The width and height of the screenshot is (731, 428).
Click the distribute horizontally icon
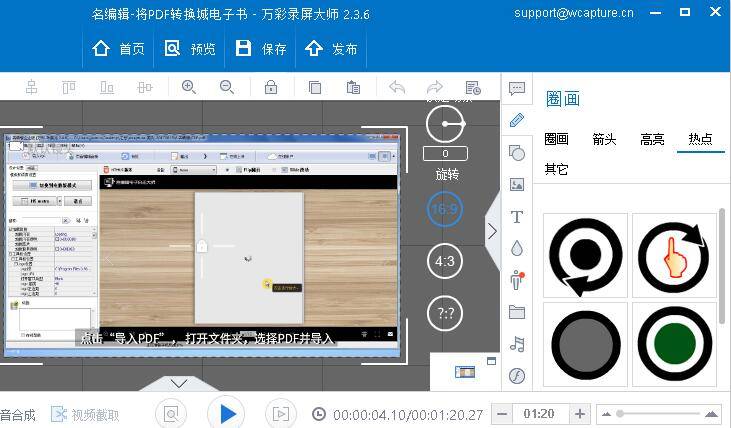pyautogui.click(x=145, y=87)
